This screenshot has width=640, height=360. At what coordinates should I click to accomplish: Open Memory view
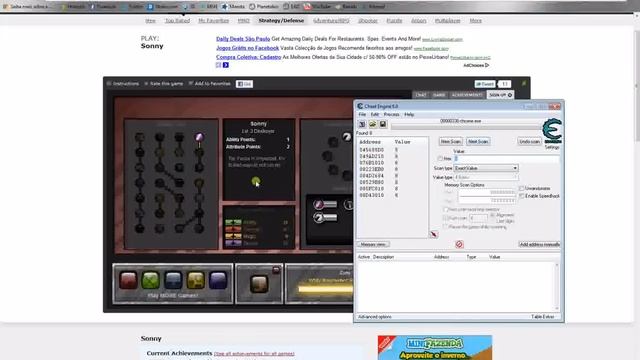373,244
